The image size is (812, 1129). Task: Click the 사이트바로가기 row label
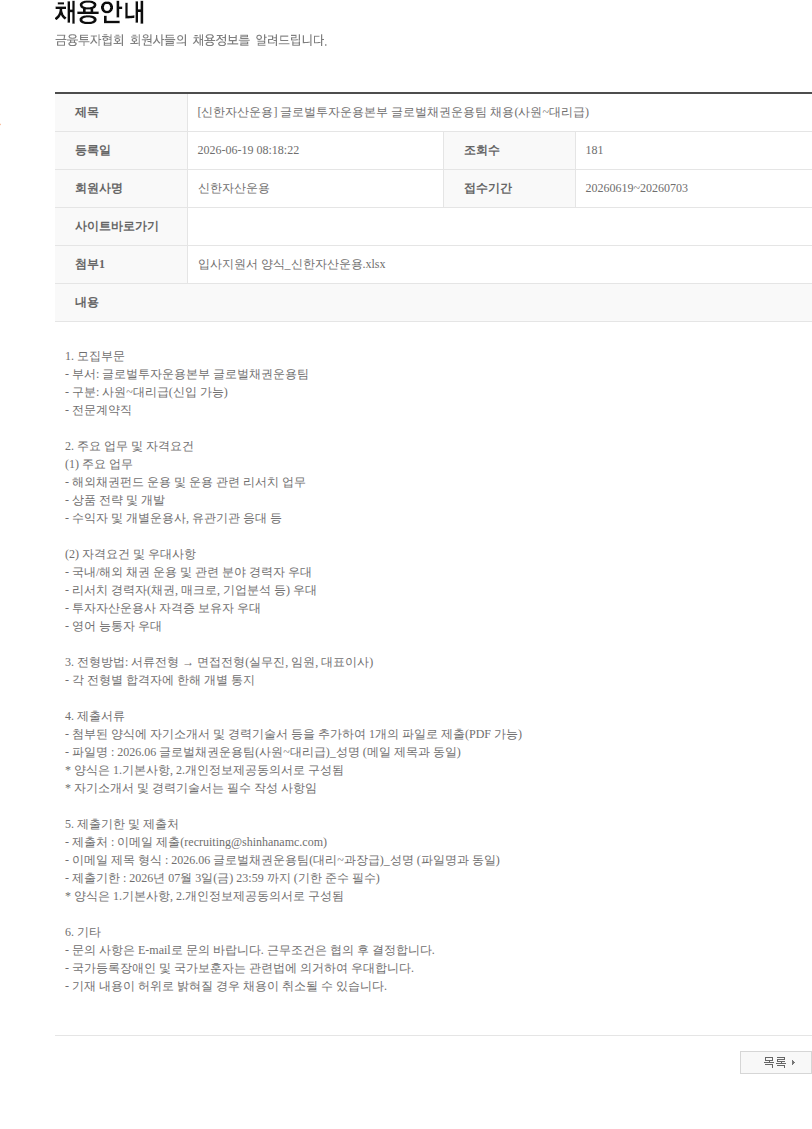click(117, 226)
